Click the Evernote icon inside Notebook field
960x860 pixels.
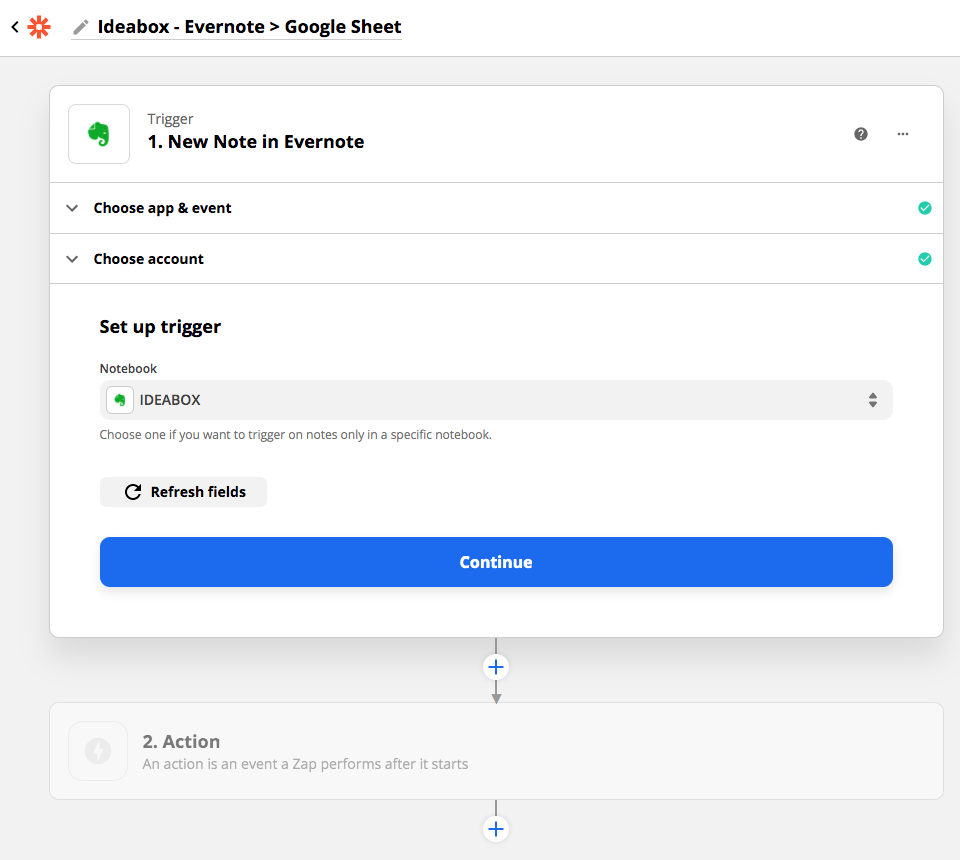(120, 400)
